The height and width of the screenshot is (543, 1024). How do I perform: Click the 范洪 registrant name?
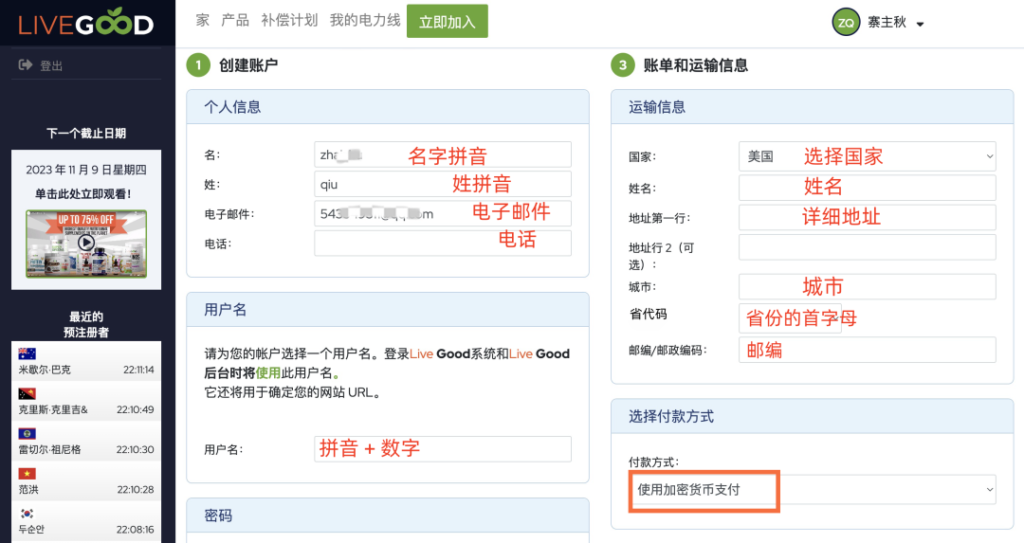point(28,489)
